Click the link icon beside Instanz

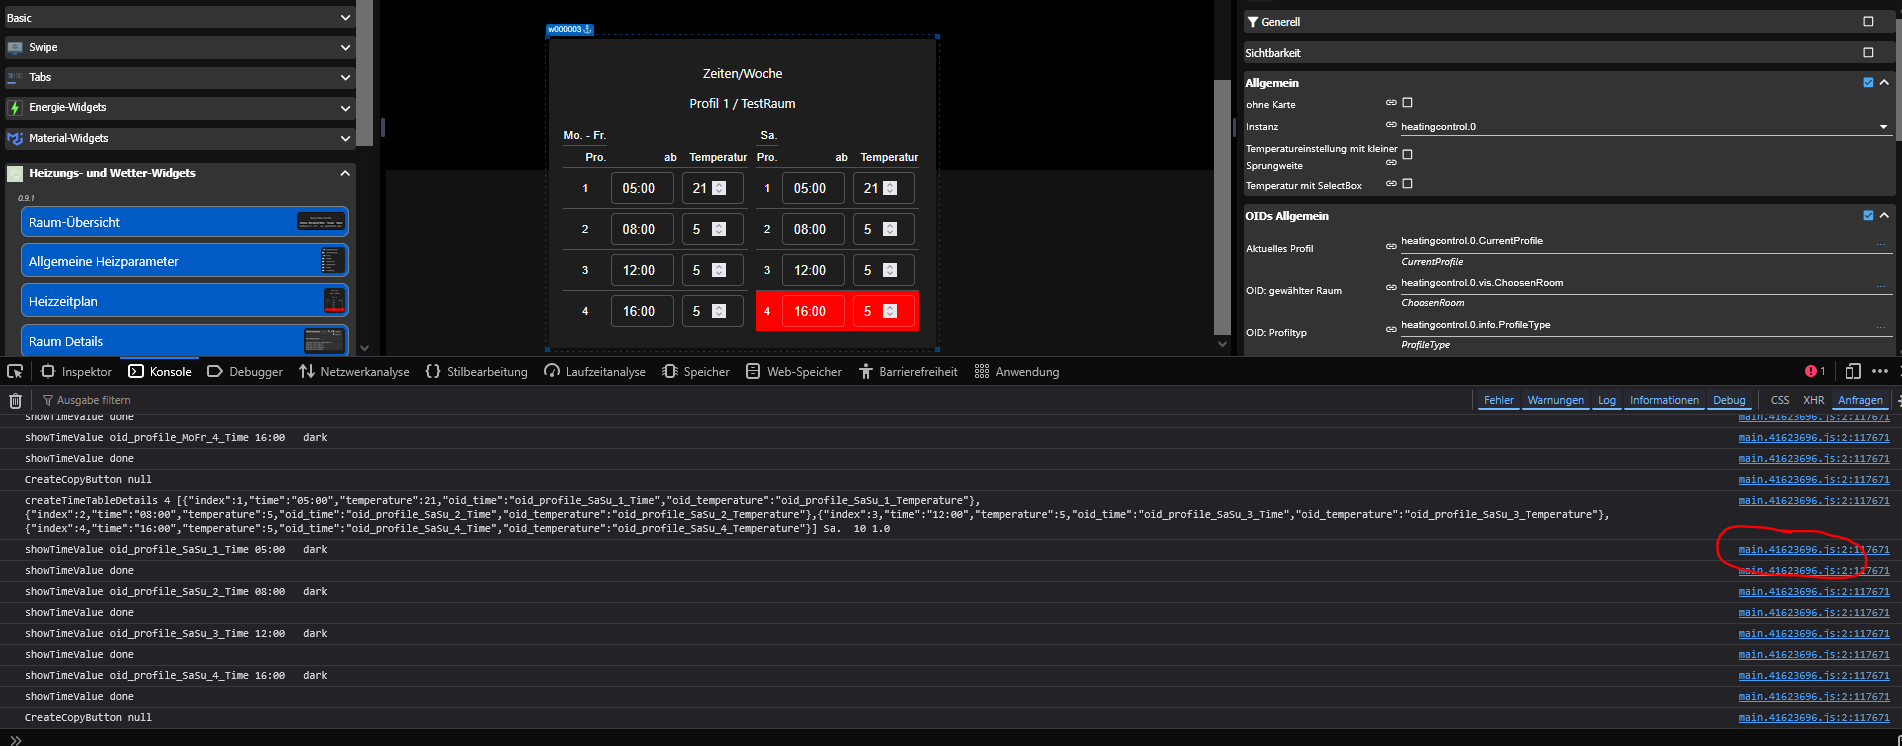pos(1391,125)
